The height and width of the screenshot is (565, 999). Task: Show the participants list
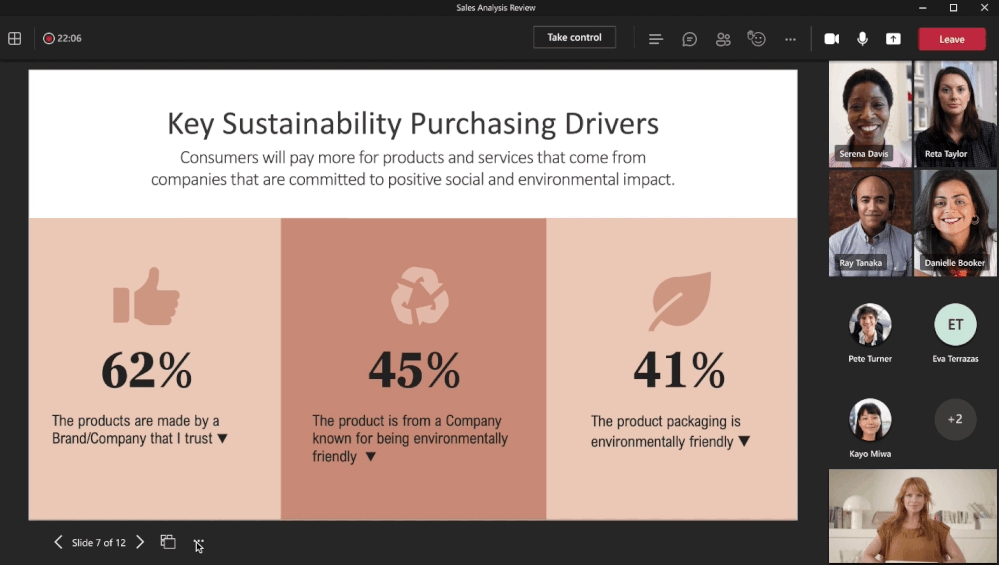pos(723,39)
